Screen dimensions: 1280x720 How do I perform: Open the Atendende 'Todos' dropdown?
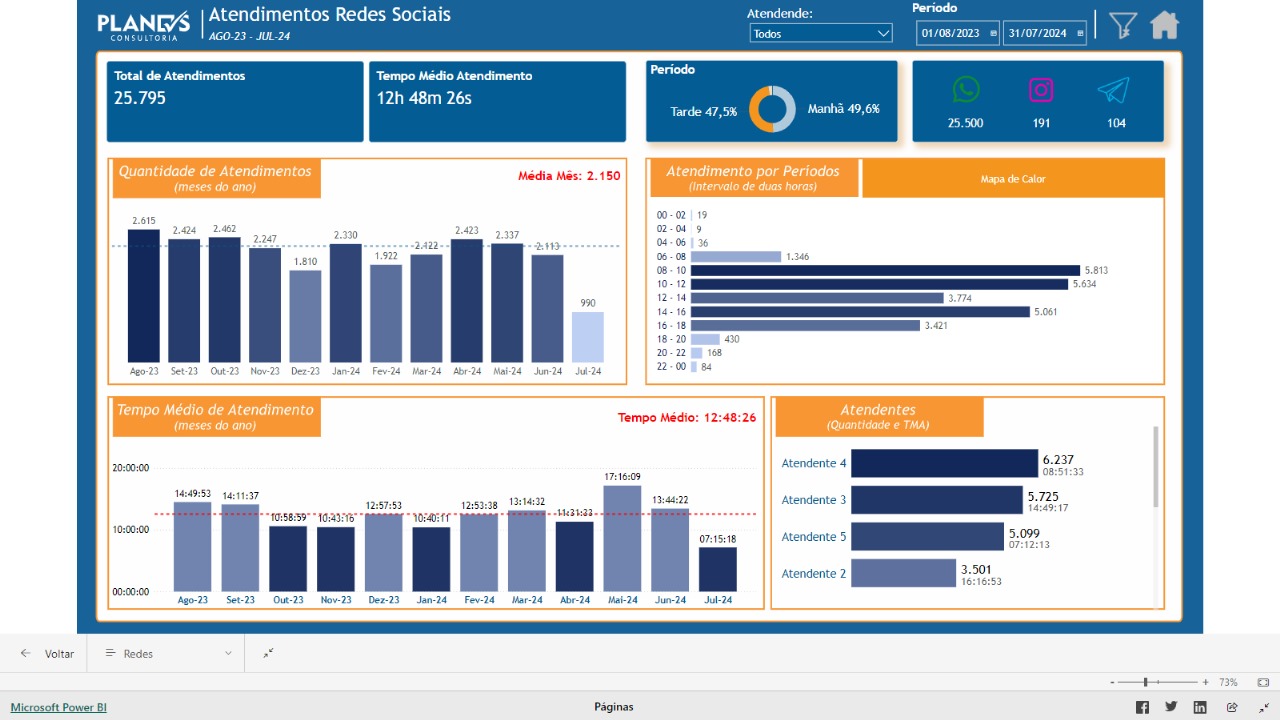(820, 33)
